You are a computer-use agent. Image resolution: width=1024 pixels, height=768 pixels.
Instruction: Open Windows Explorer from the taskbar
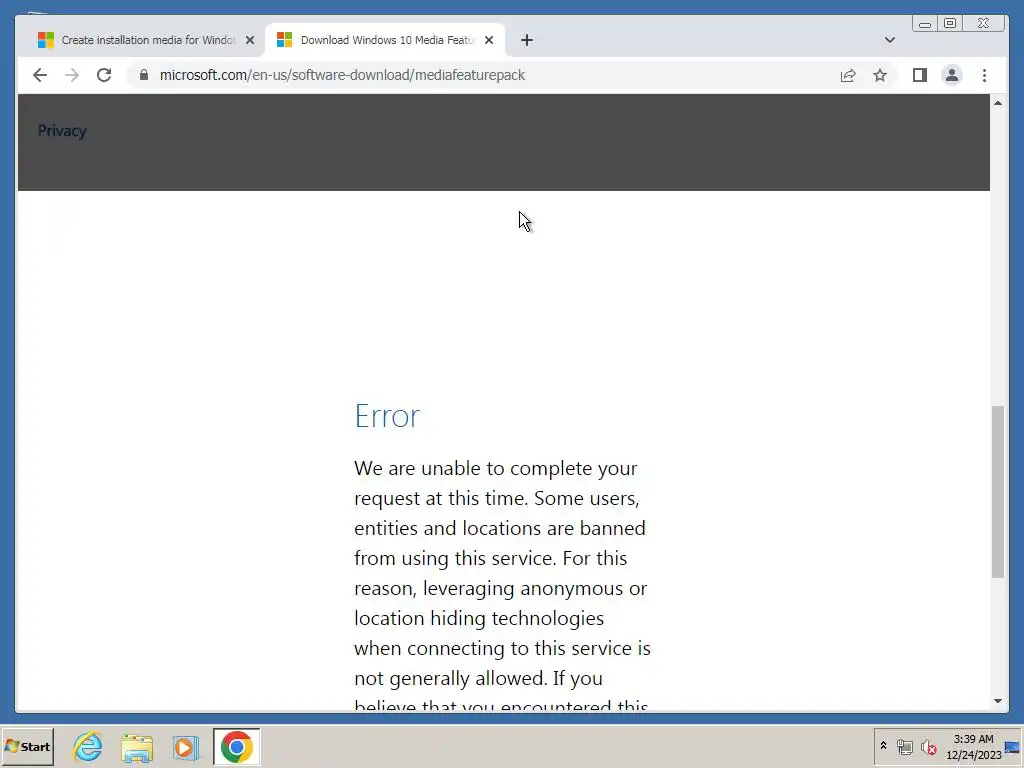tap(136, 746)
